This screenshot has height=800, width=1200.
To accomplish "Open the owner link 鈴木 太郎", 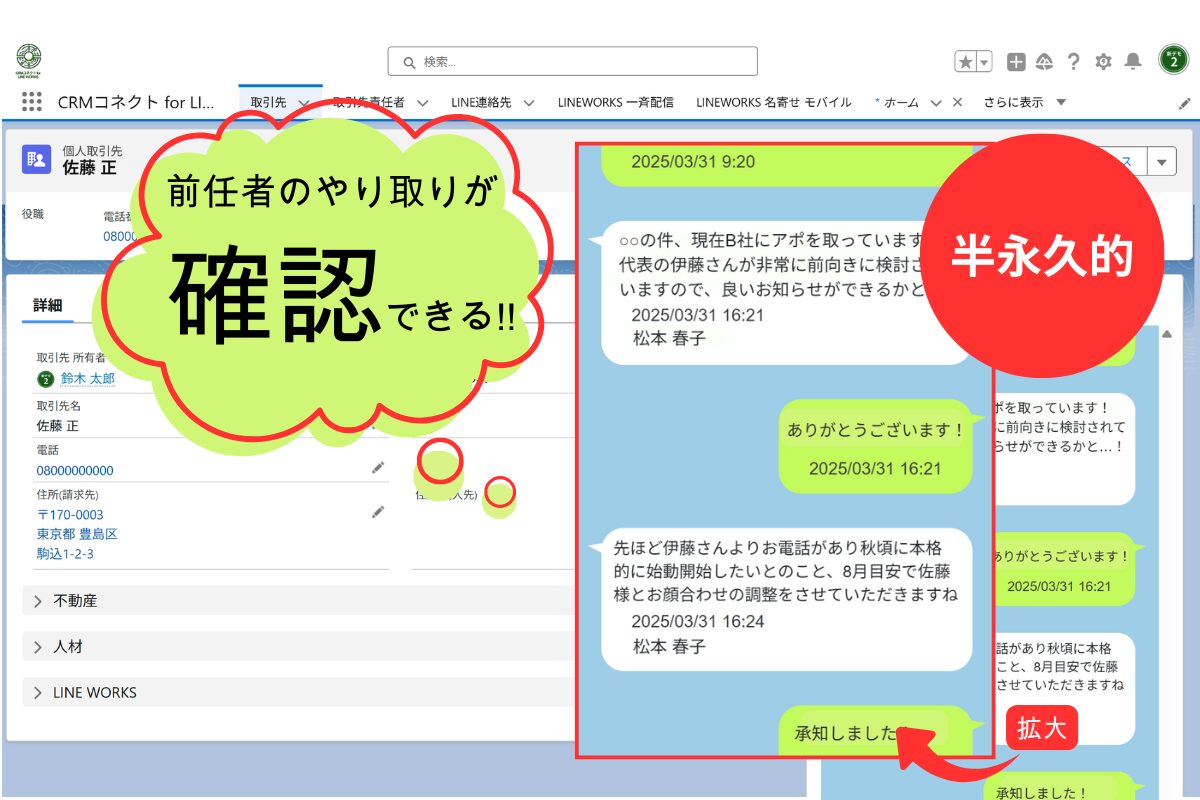I will tap(88, 379).
